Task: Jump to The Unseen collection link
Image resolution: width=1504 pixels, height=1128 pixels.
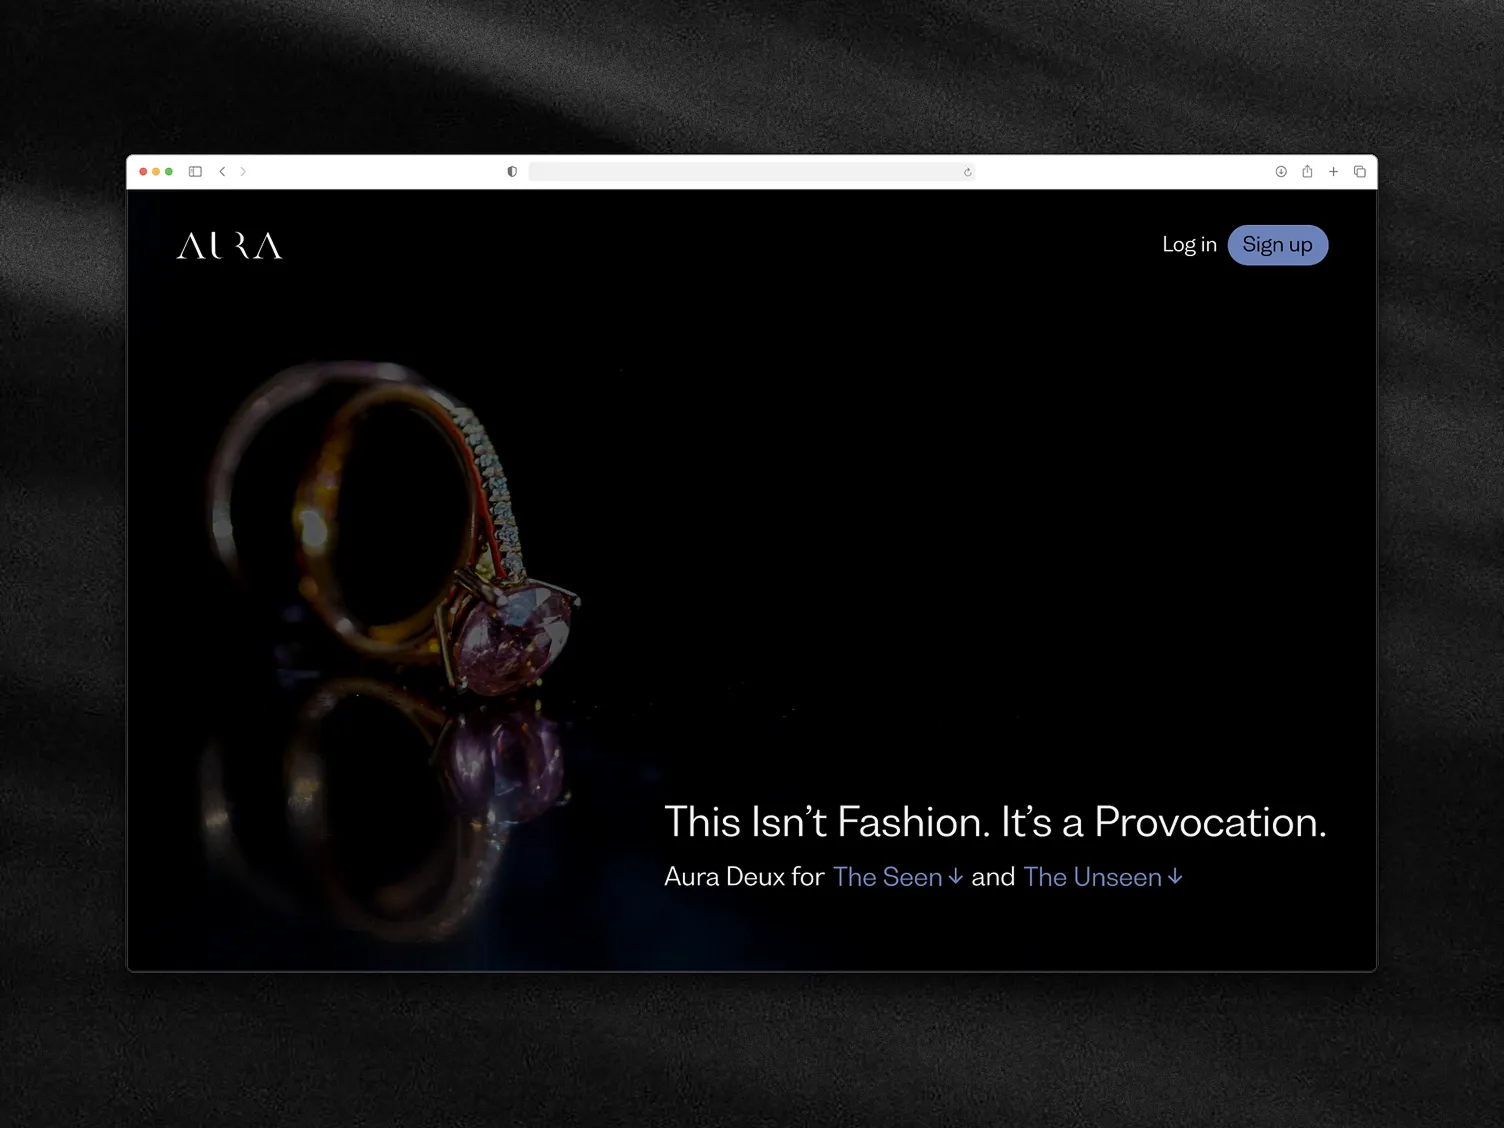Action: 1102,877
